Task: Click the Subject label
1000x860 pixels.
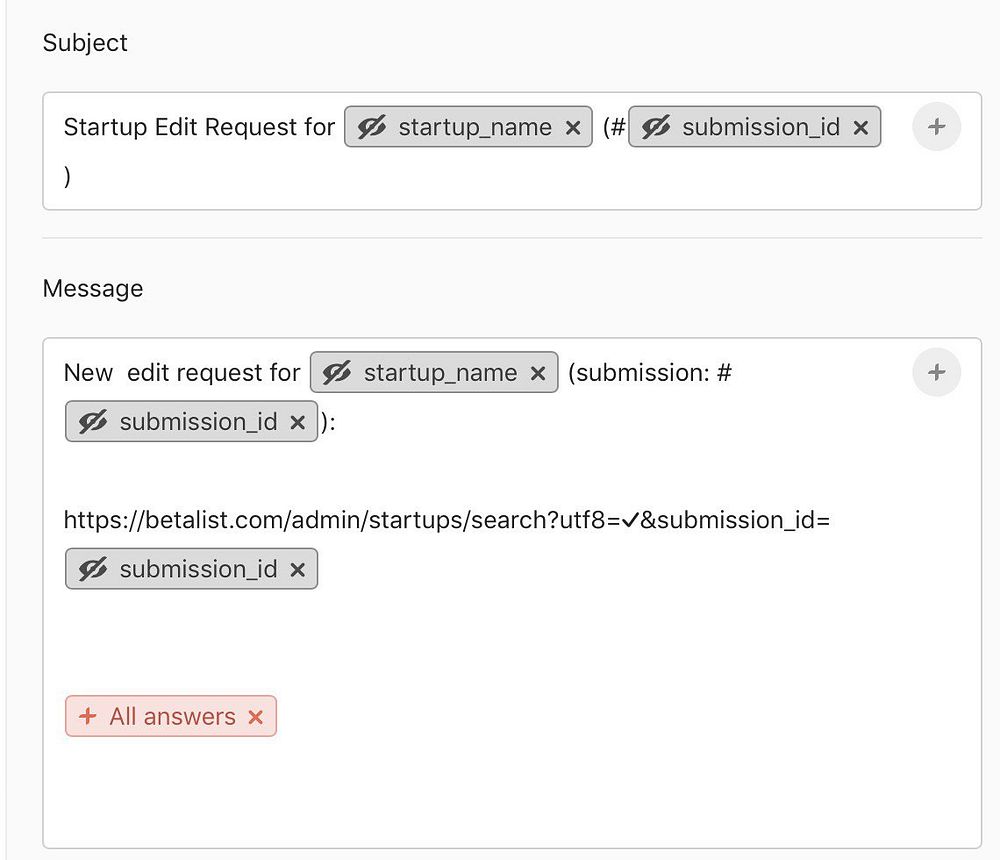Action: [85, 43]
